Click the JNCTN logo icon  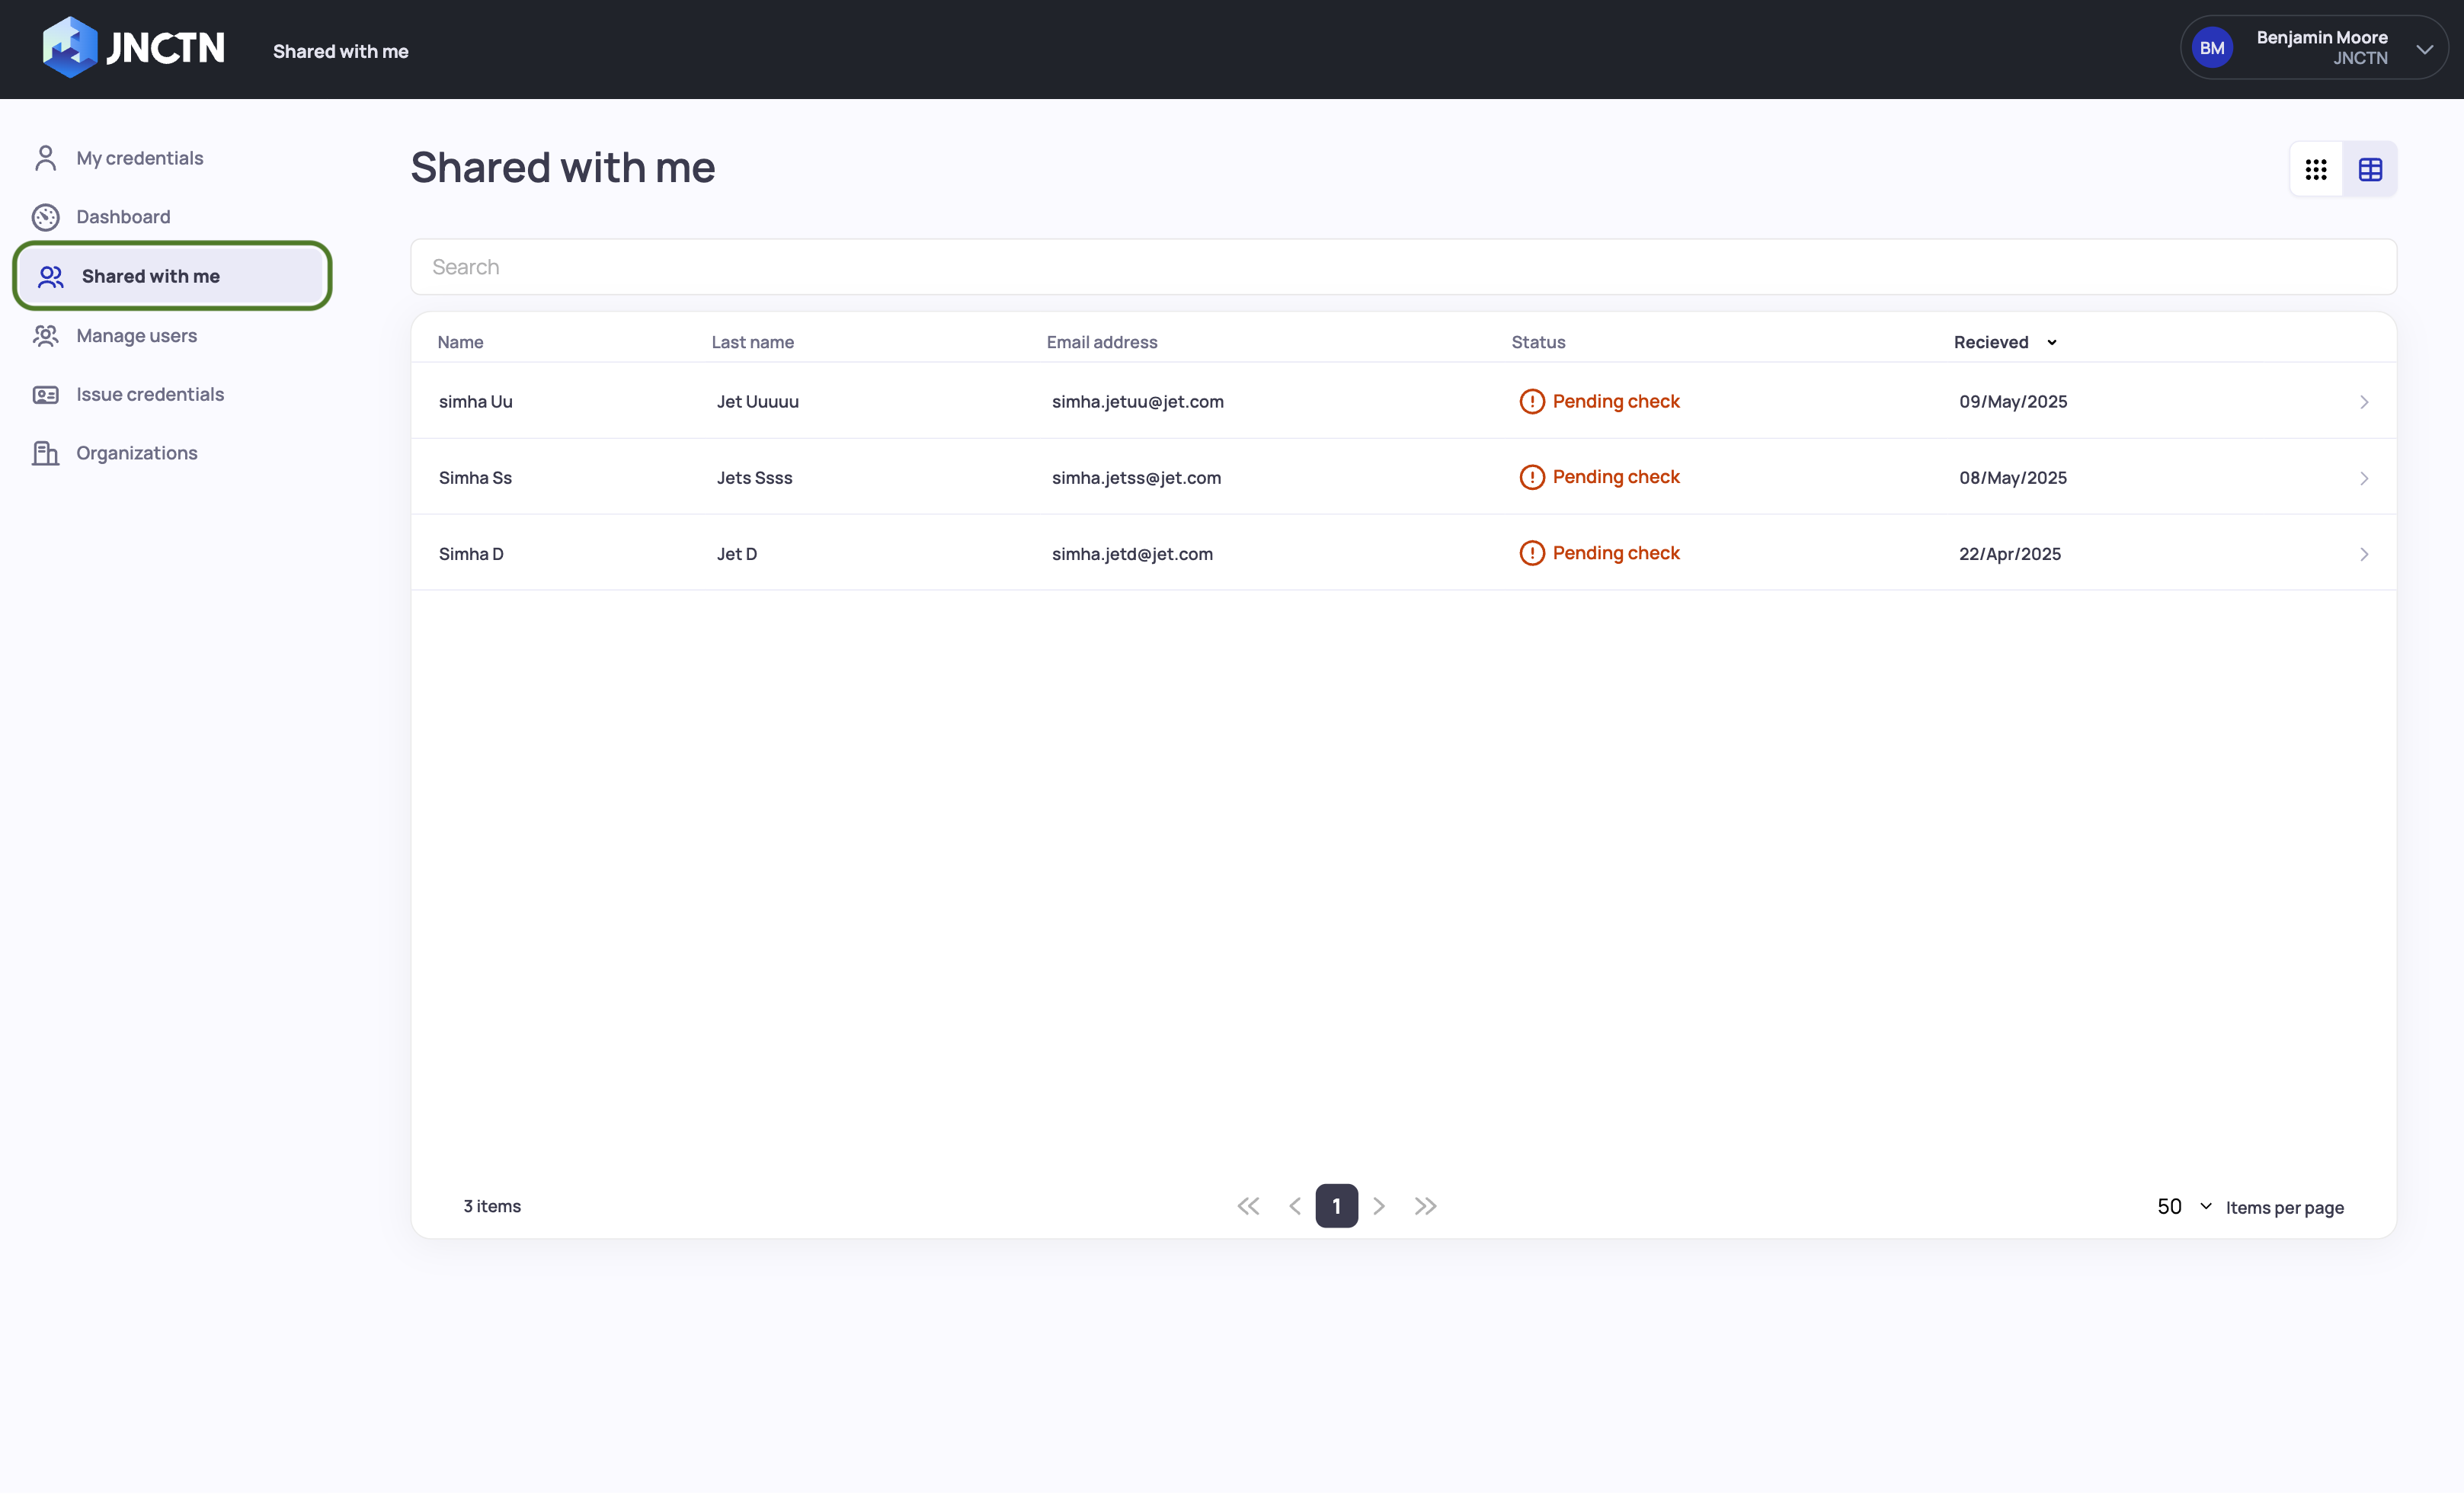point(69,47)
